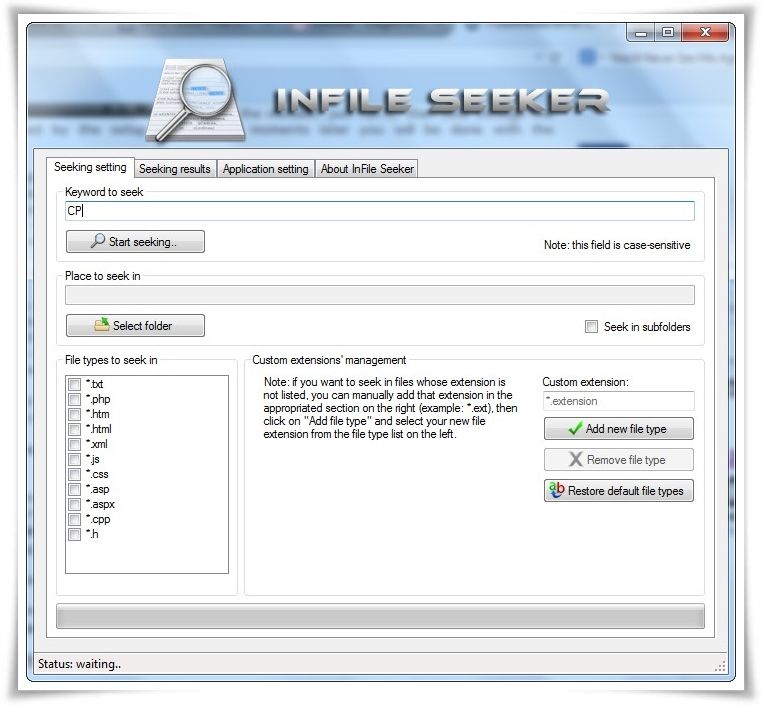
Task: Check the *.css file type
Action: coord(74,475)
